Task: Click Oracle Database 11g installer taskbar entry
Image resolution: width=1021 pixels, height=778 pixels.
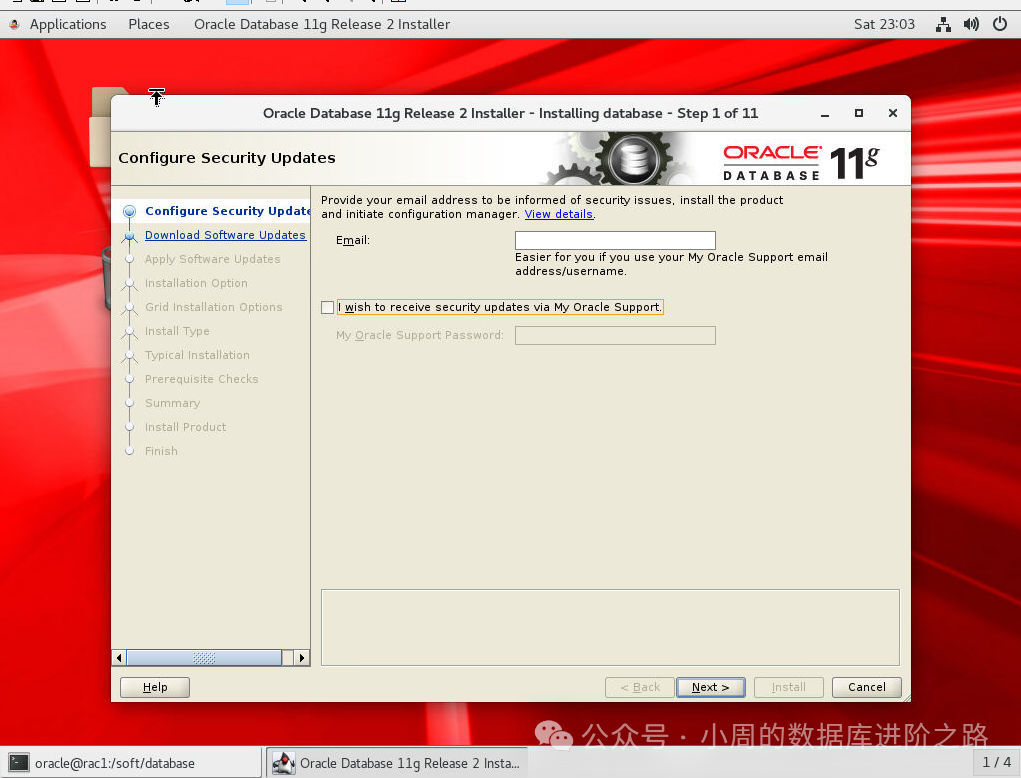Action: click(x=397, y=762)
